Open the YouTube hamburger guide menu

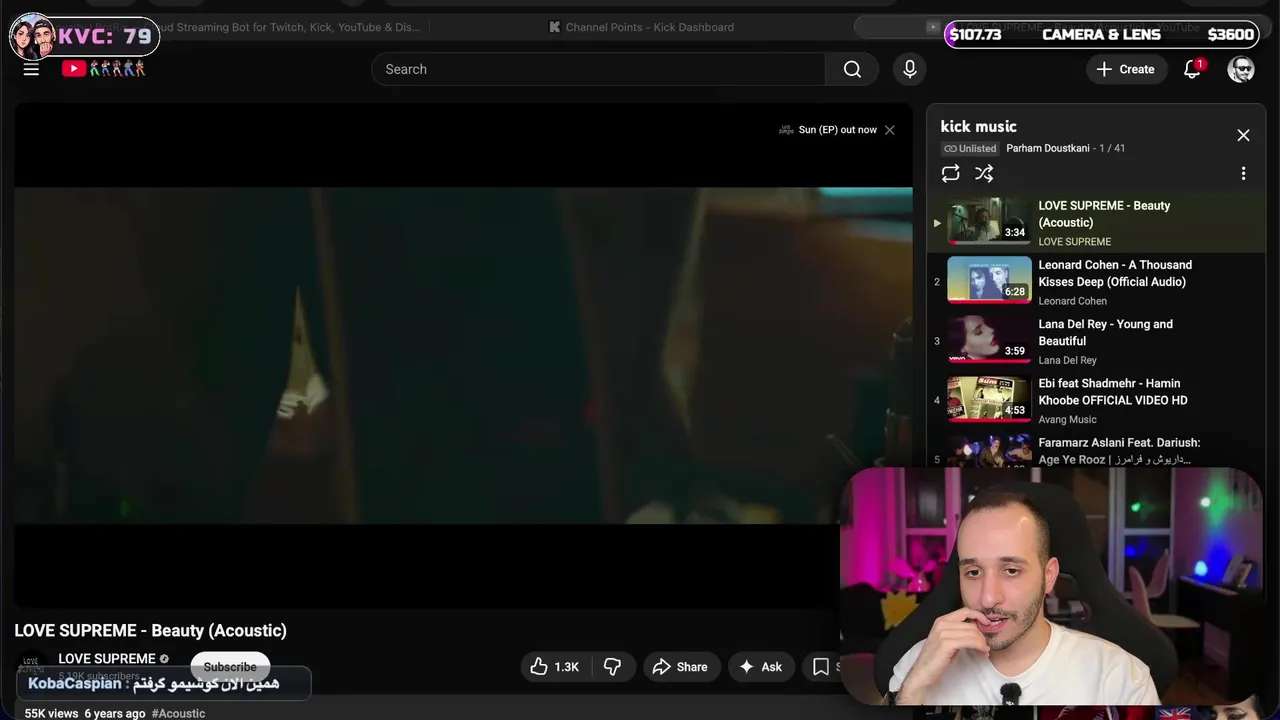click(31, 69)
